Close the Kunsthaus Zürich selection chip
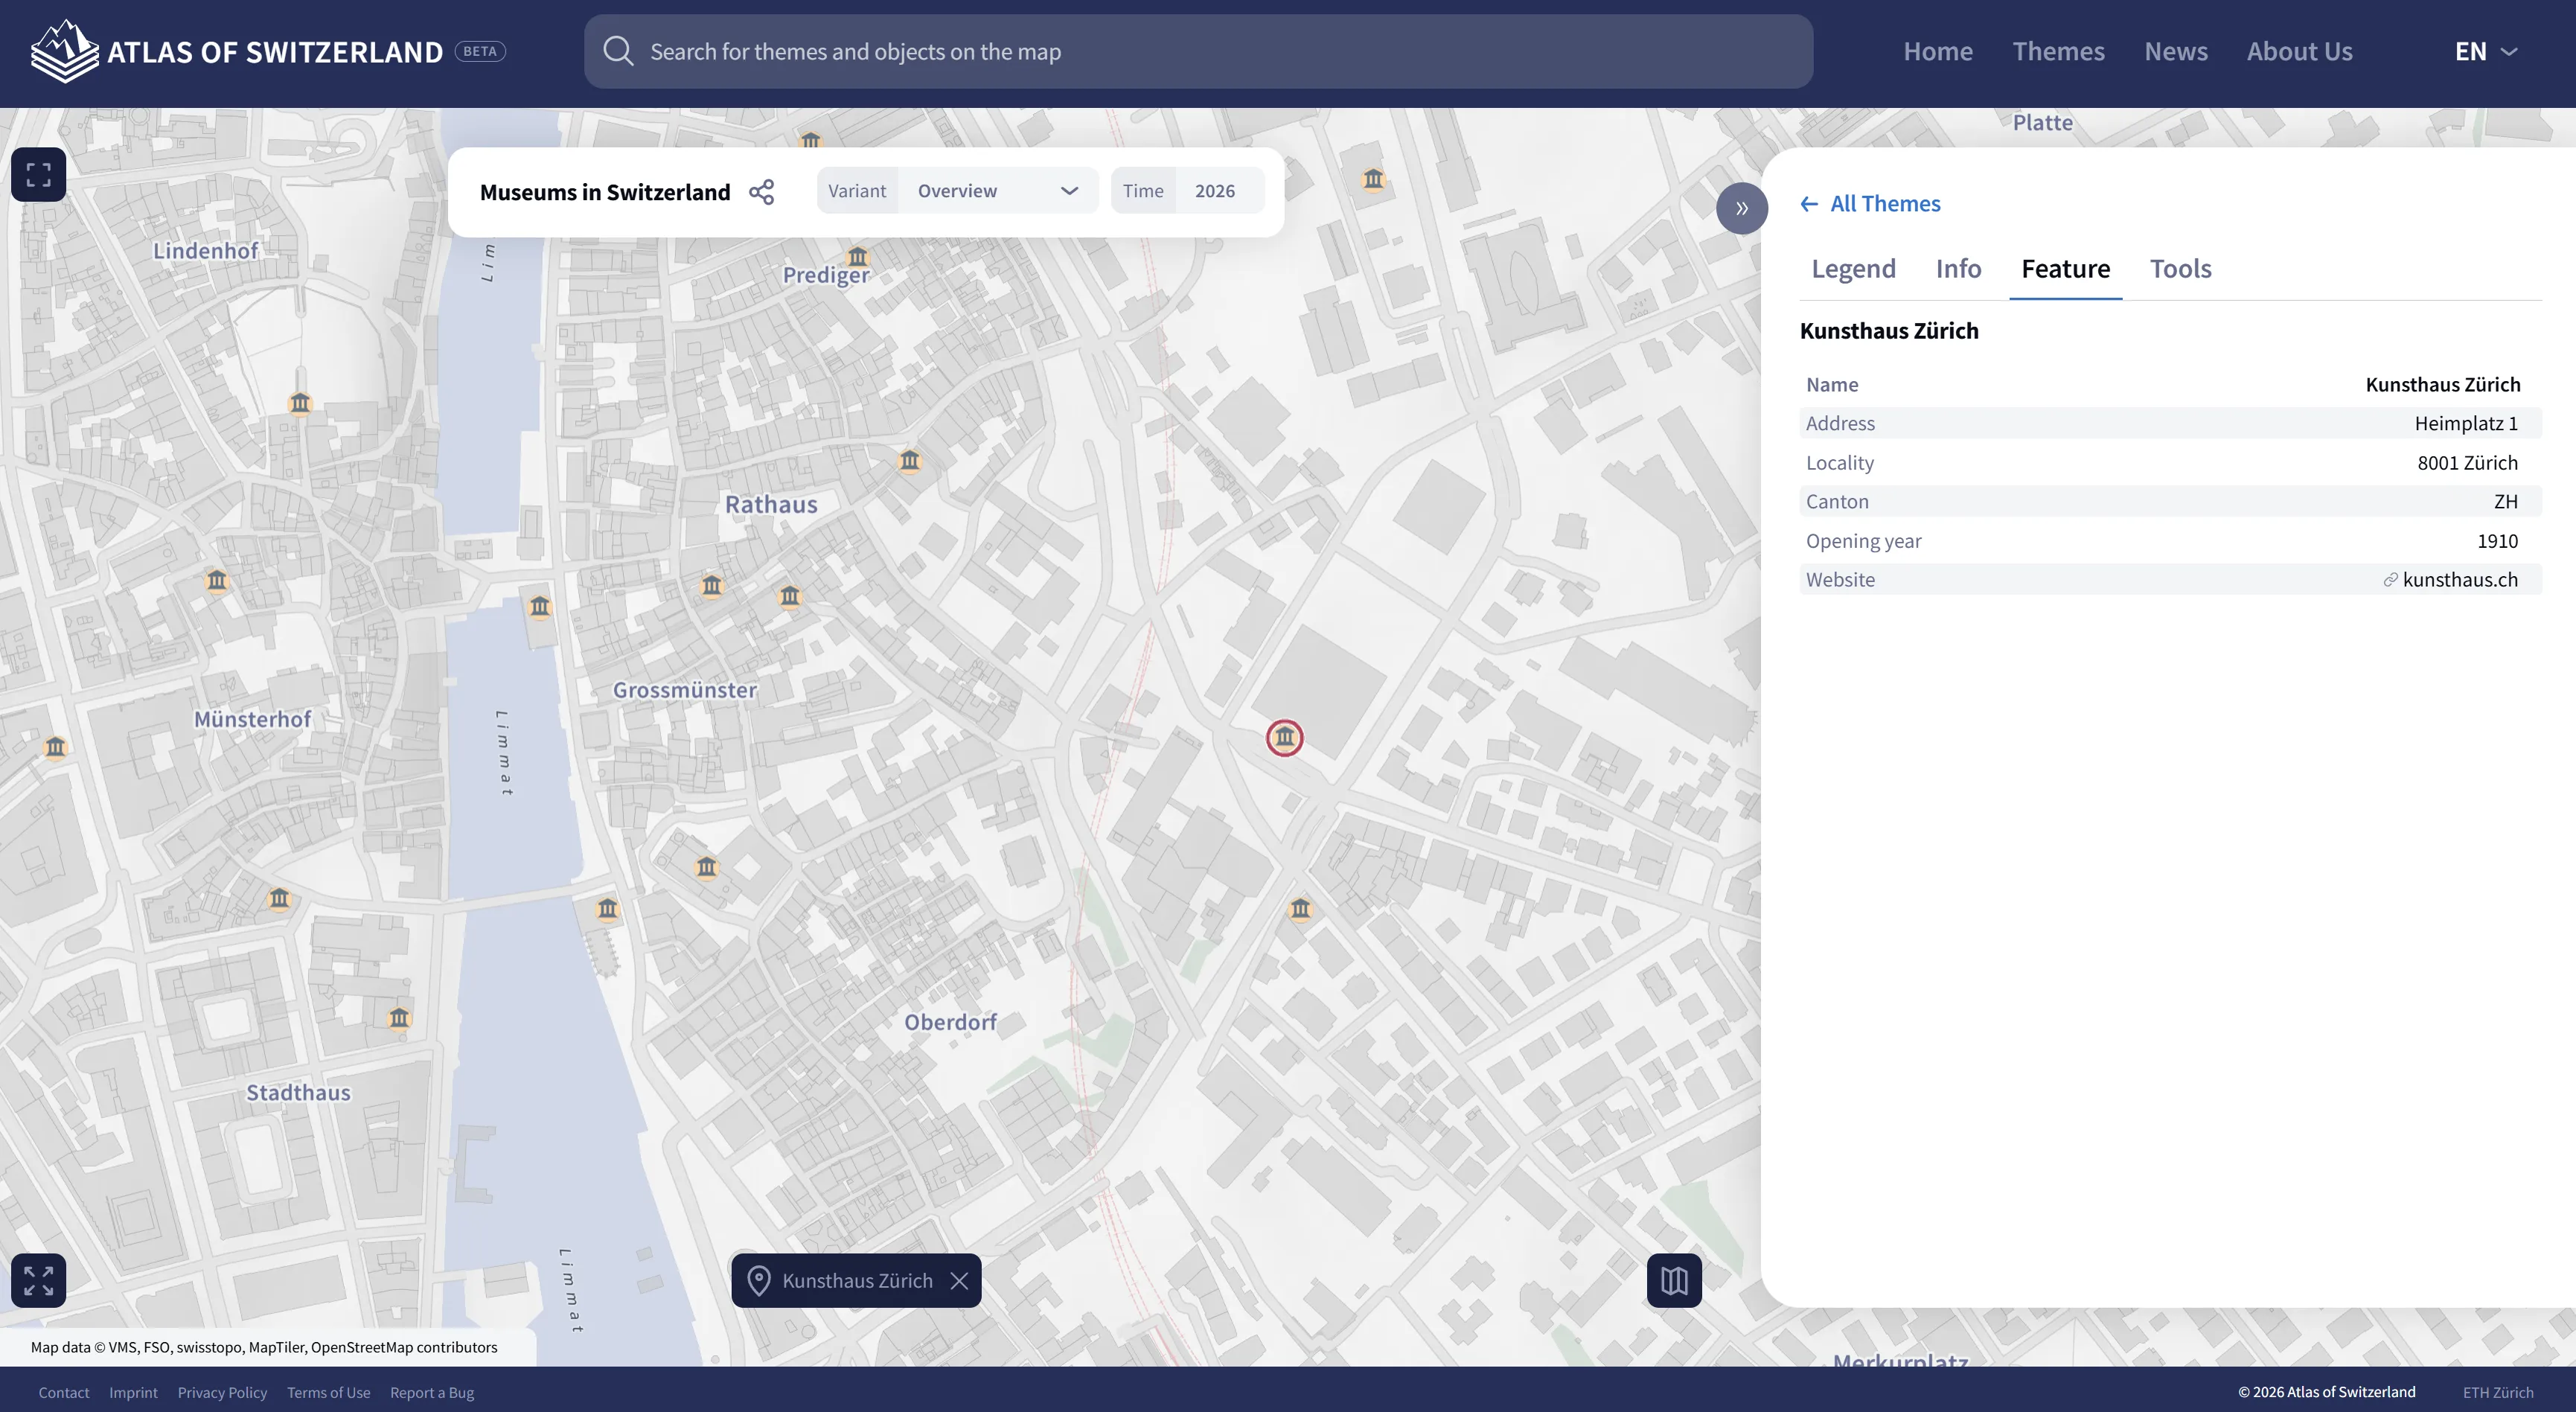 pos(959,1280)
